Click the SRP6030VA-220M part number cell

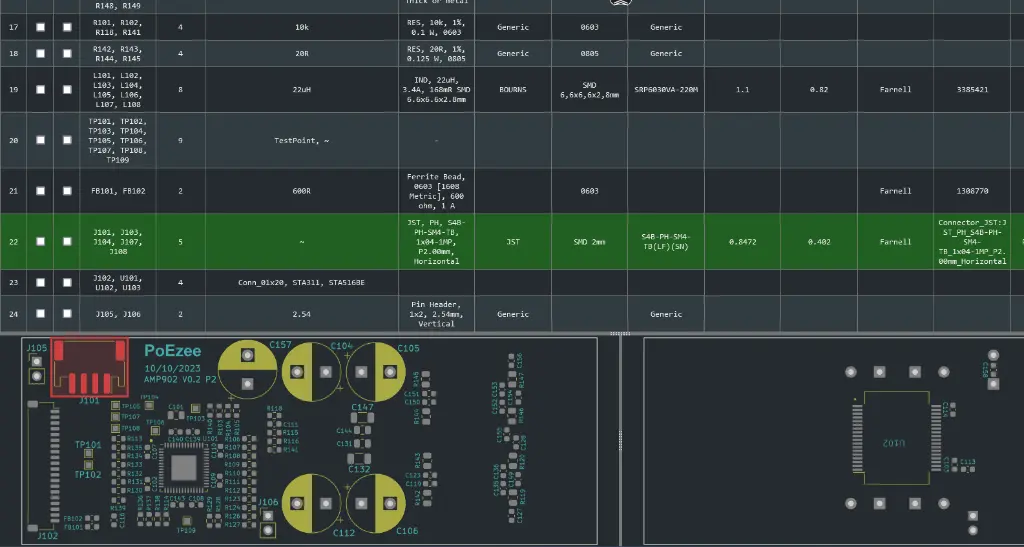coord(666,90)
